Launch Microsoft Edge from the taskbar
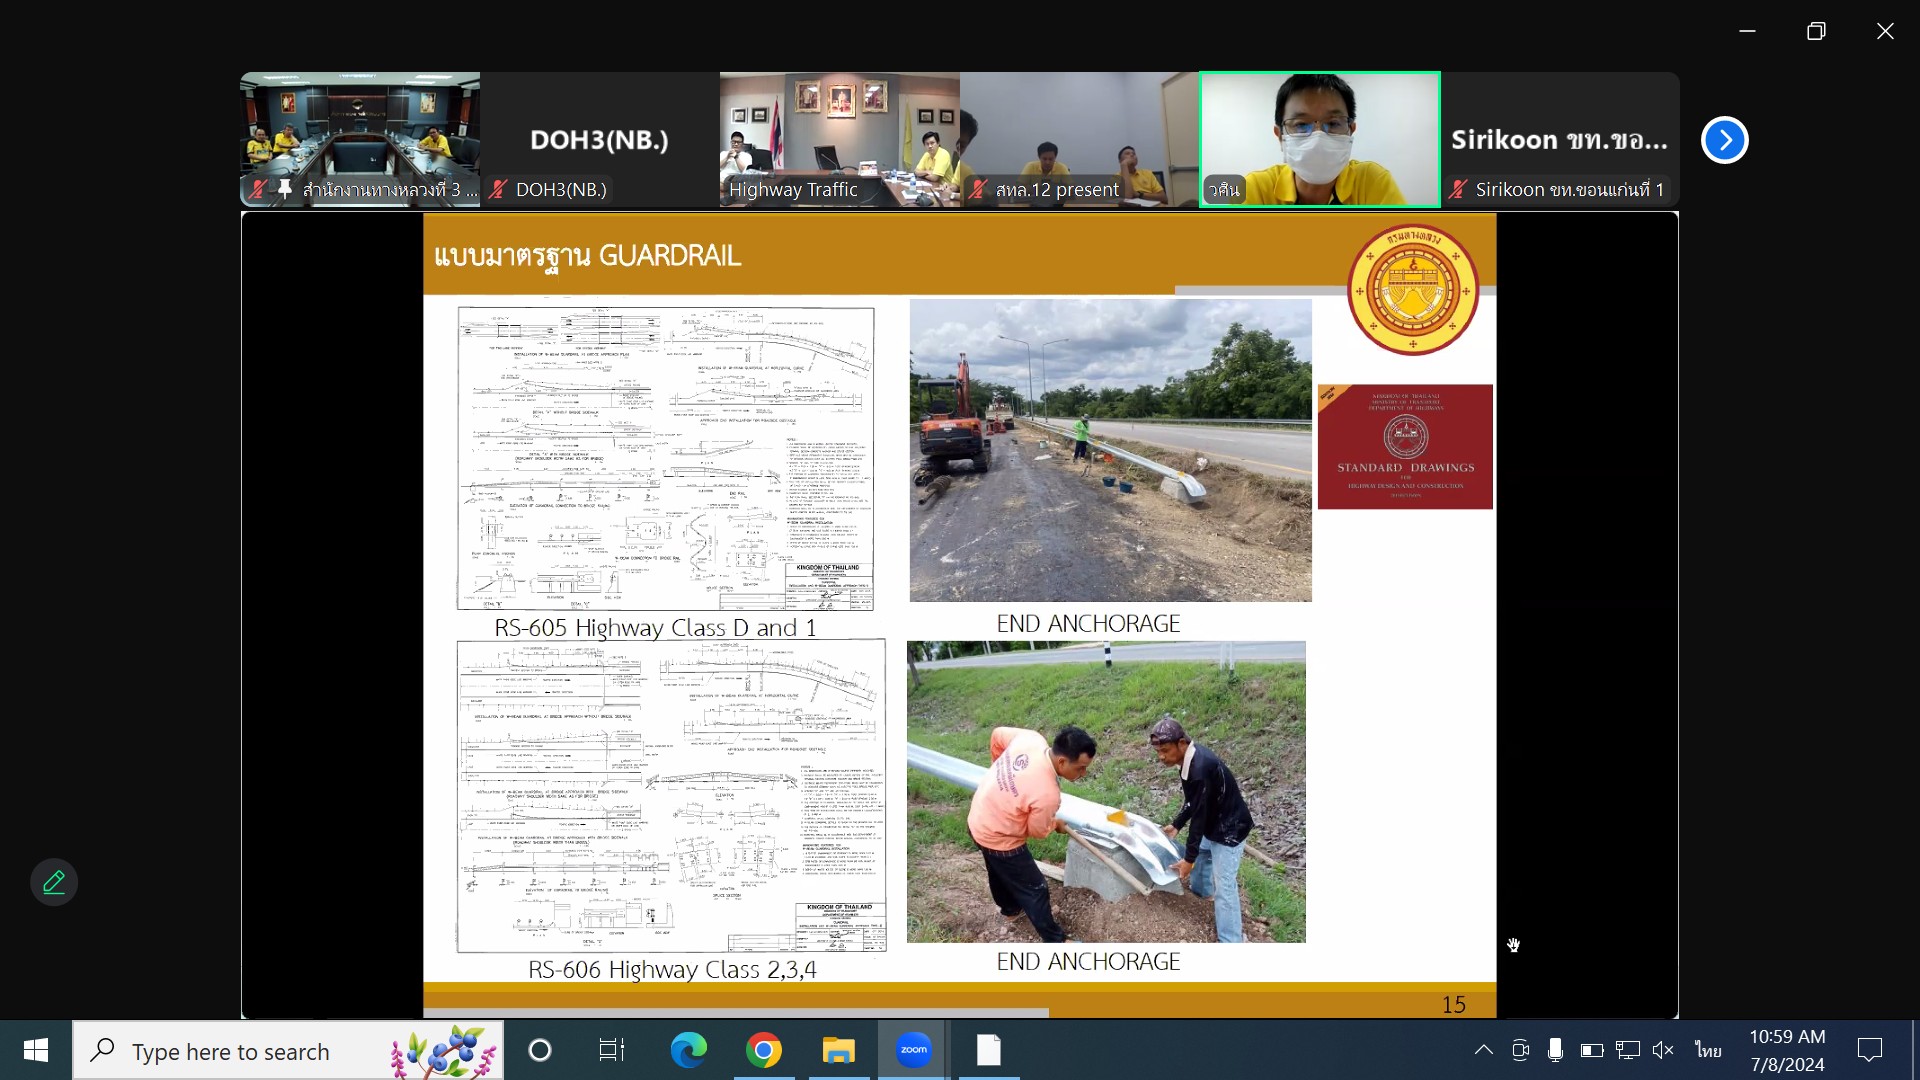Screen dimensions: 1920x1080 [688, 1050]
